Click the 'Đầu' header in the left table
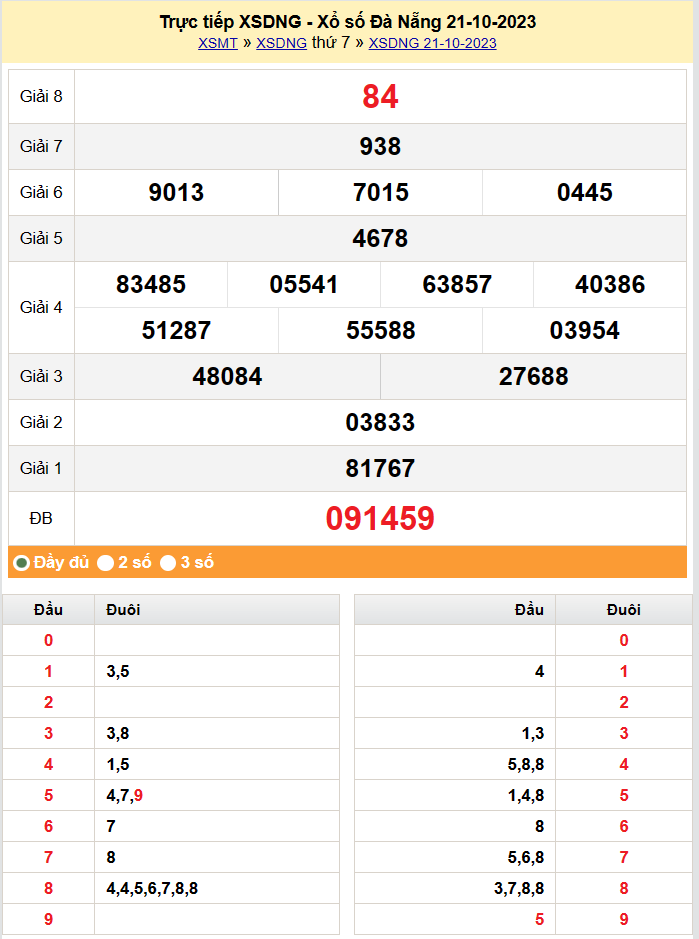699x939 pixels. tap(48, 609)
